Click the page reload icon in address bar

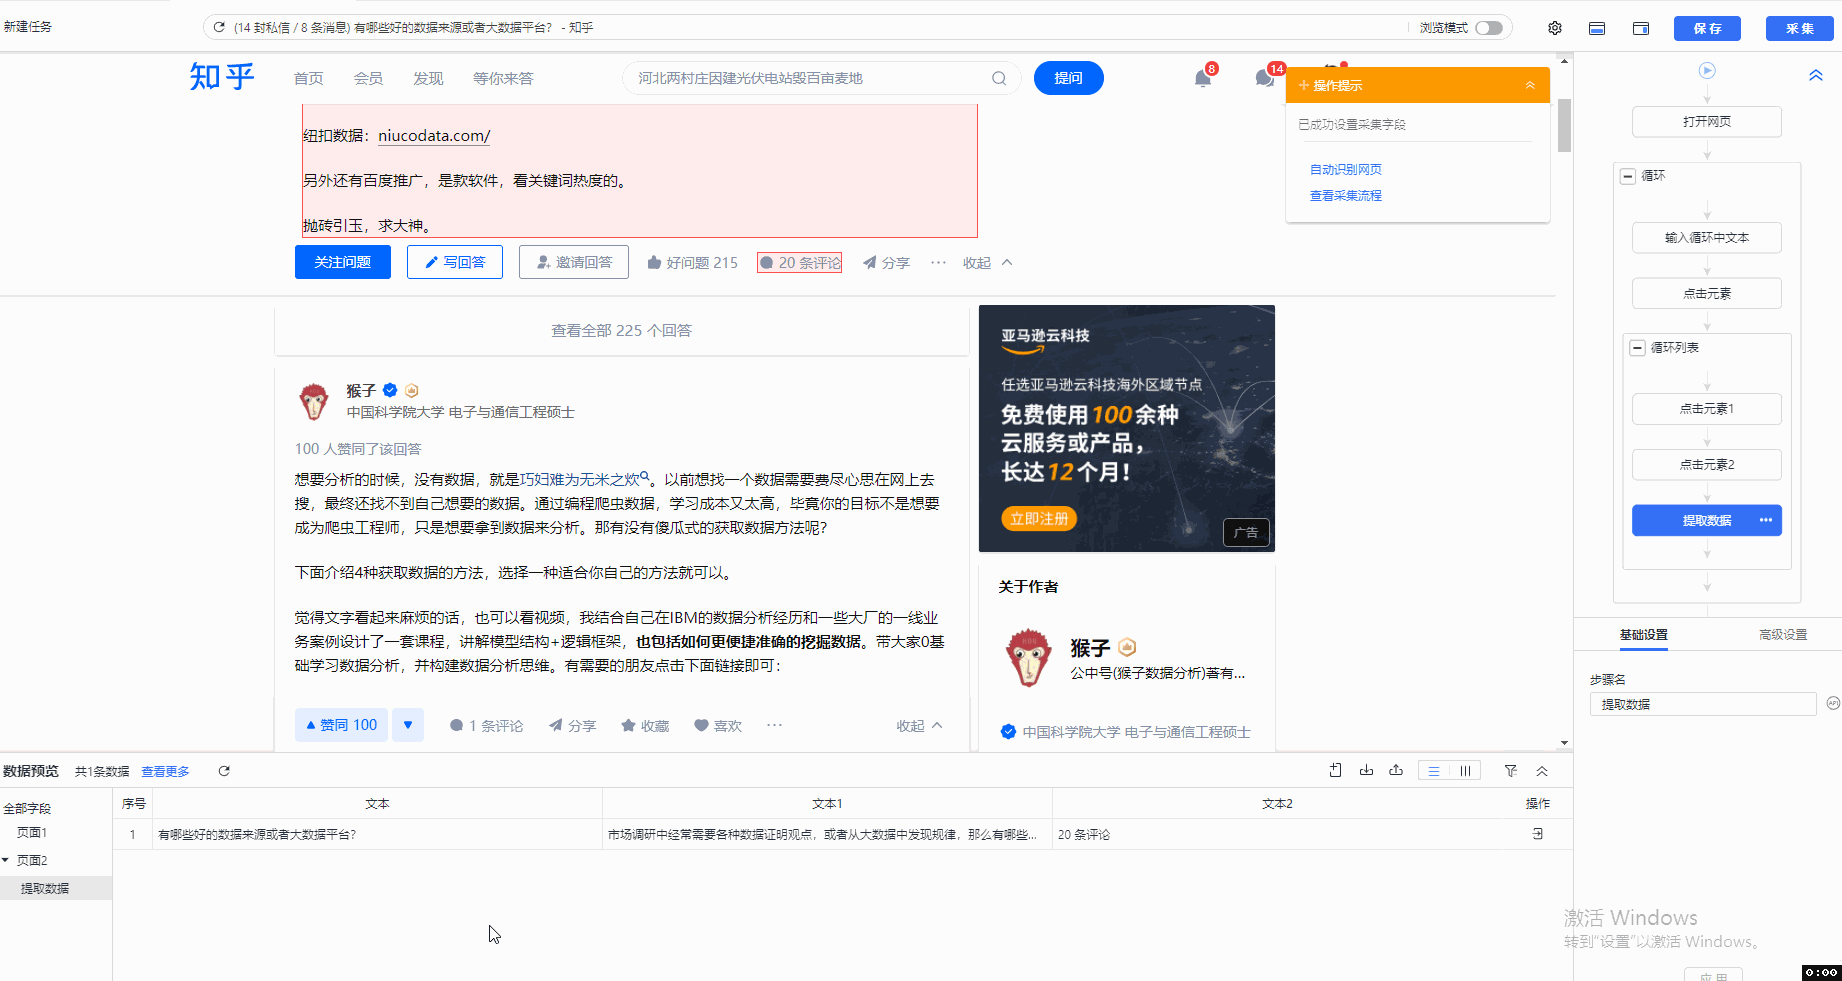[x=219, y=27]
